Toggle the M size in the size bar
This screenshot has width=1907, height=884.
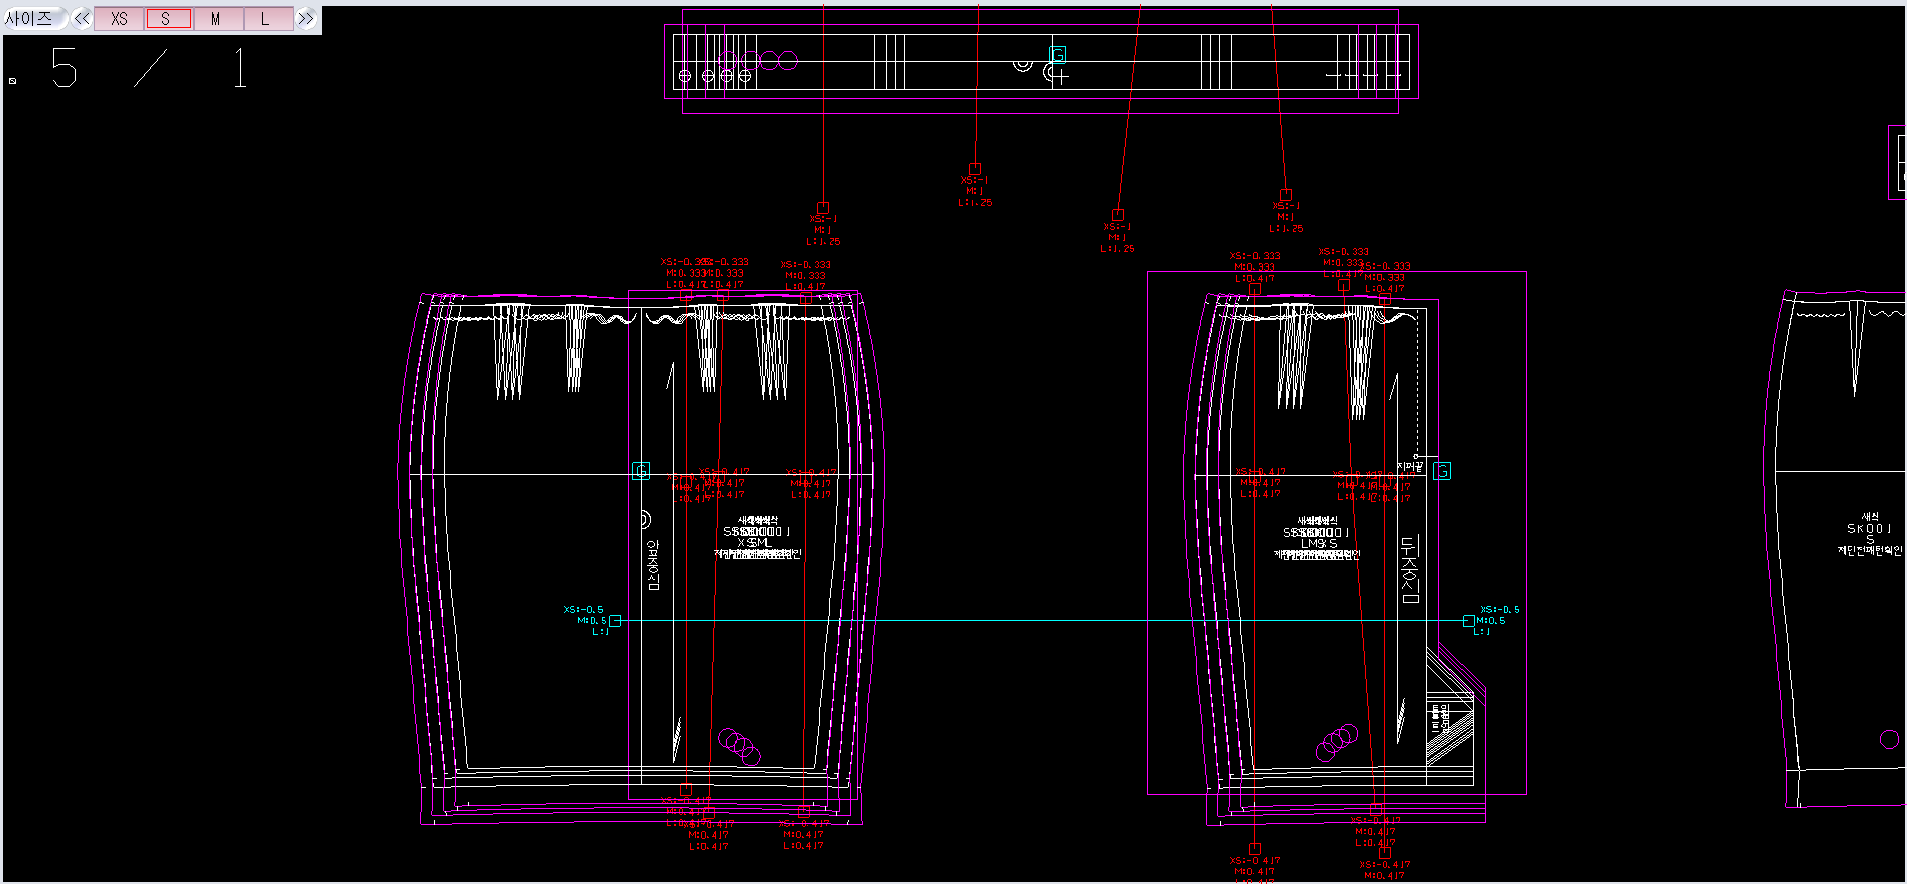[x=215, y=19]
